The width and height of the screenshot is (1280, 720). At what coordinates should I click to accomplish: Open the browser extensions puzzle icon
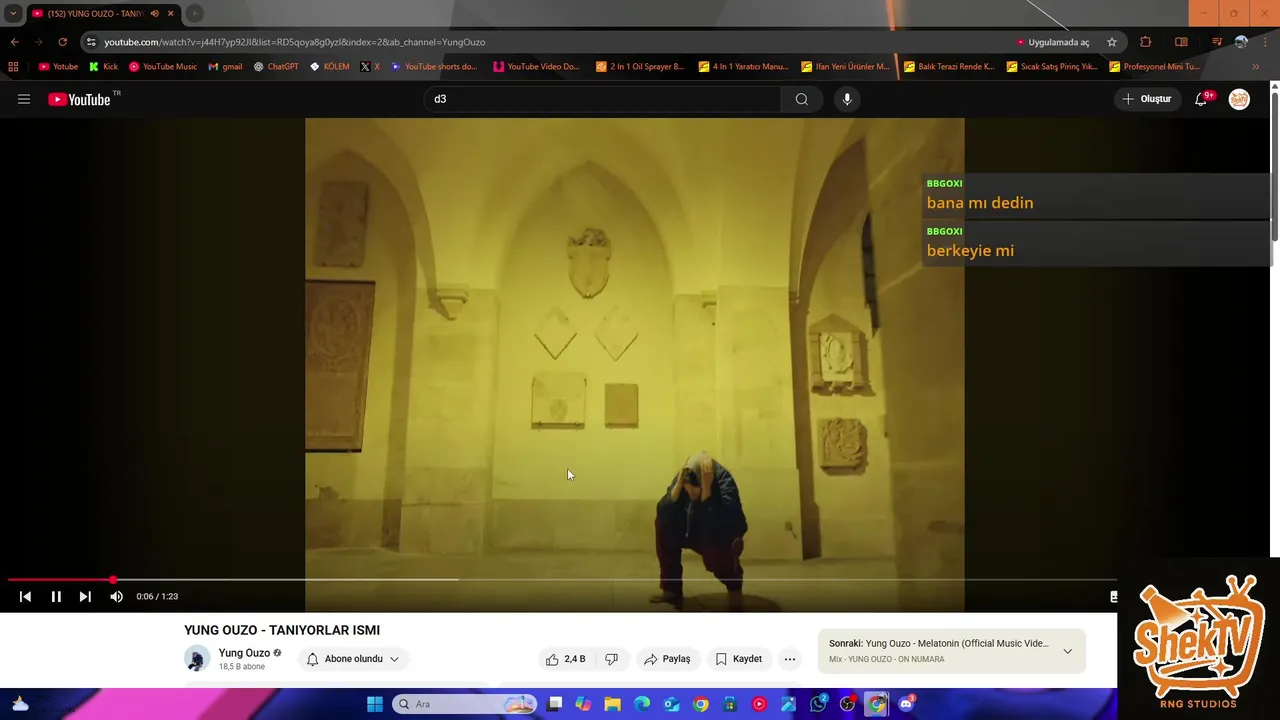(x=1145, y=42)
